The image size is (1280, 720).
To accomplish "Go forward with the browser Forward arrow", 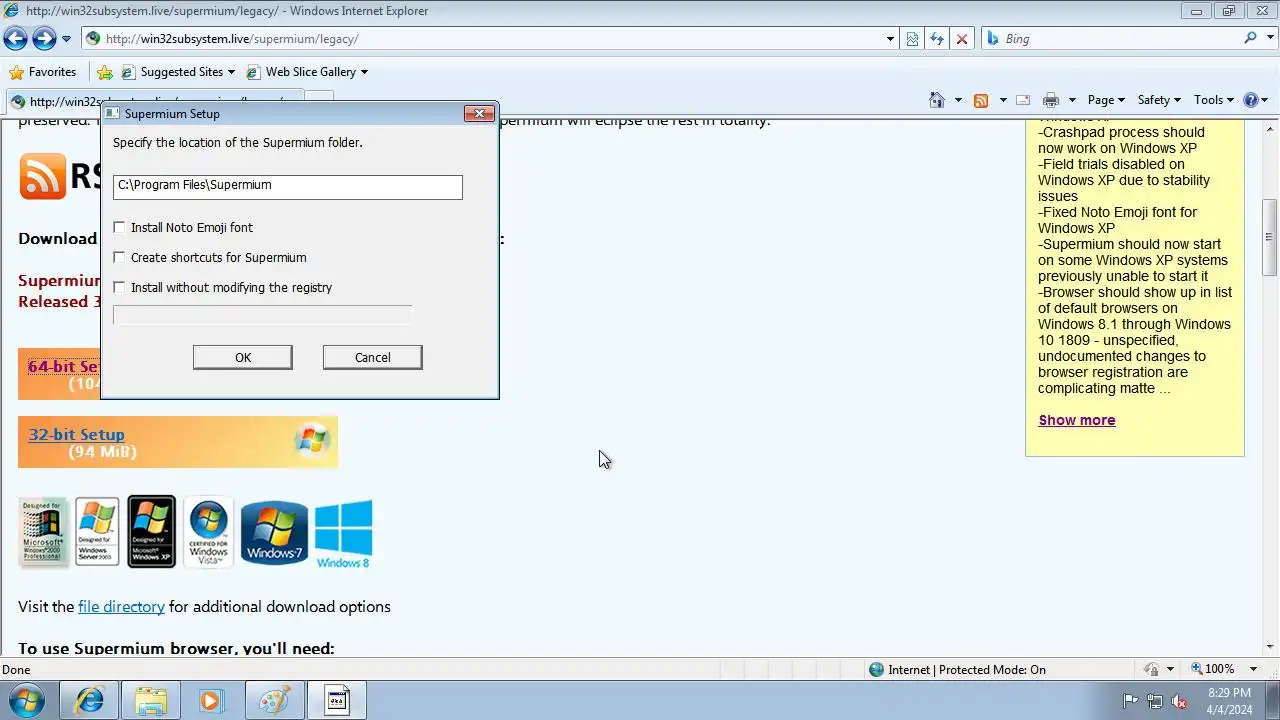I will point(44,39).
